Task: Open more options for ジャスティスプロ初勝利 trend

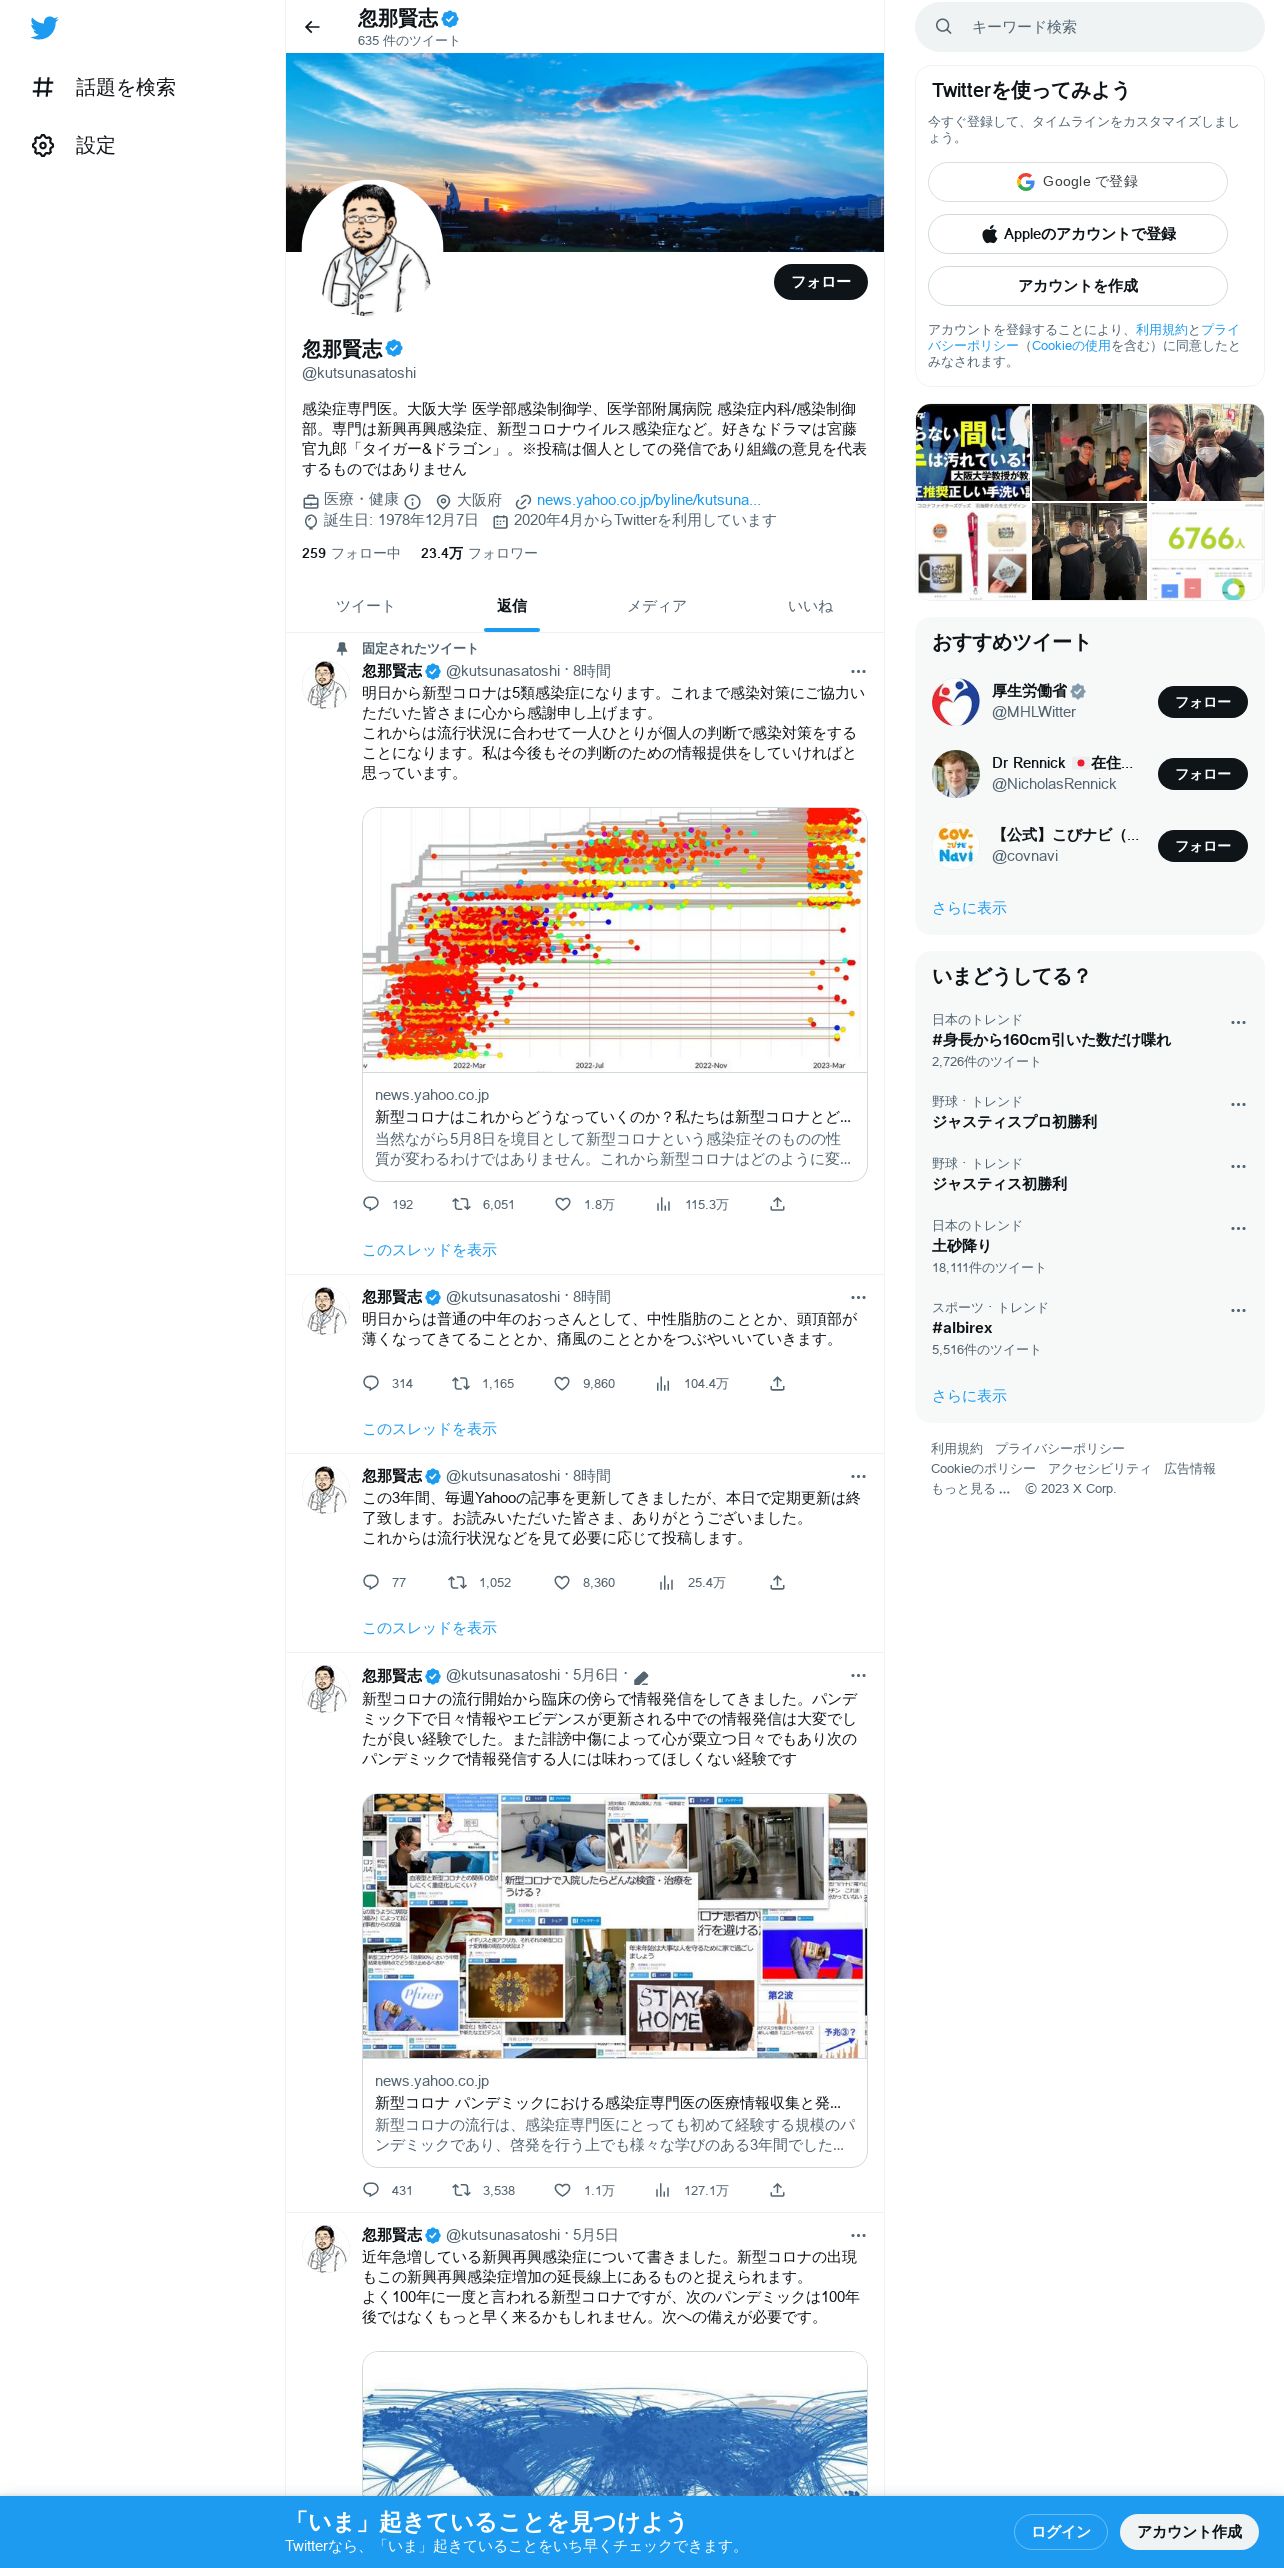Action: 1238,1104
